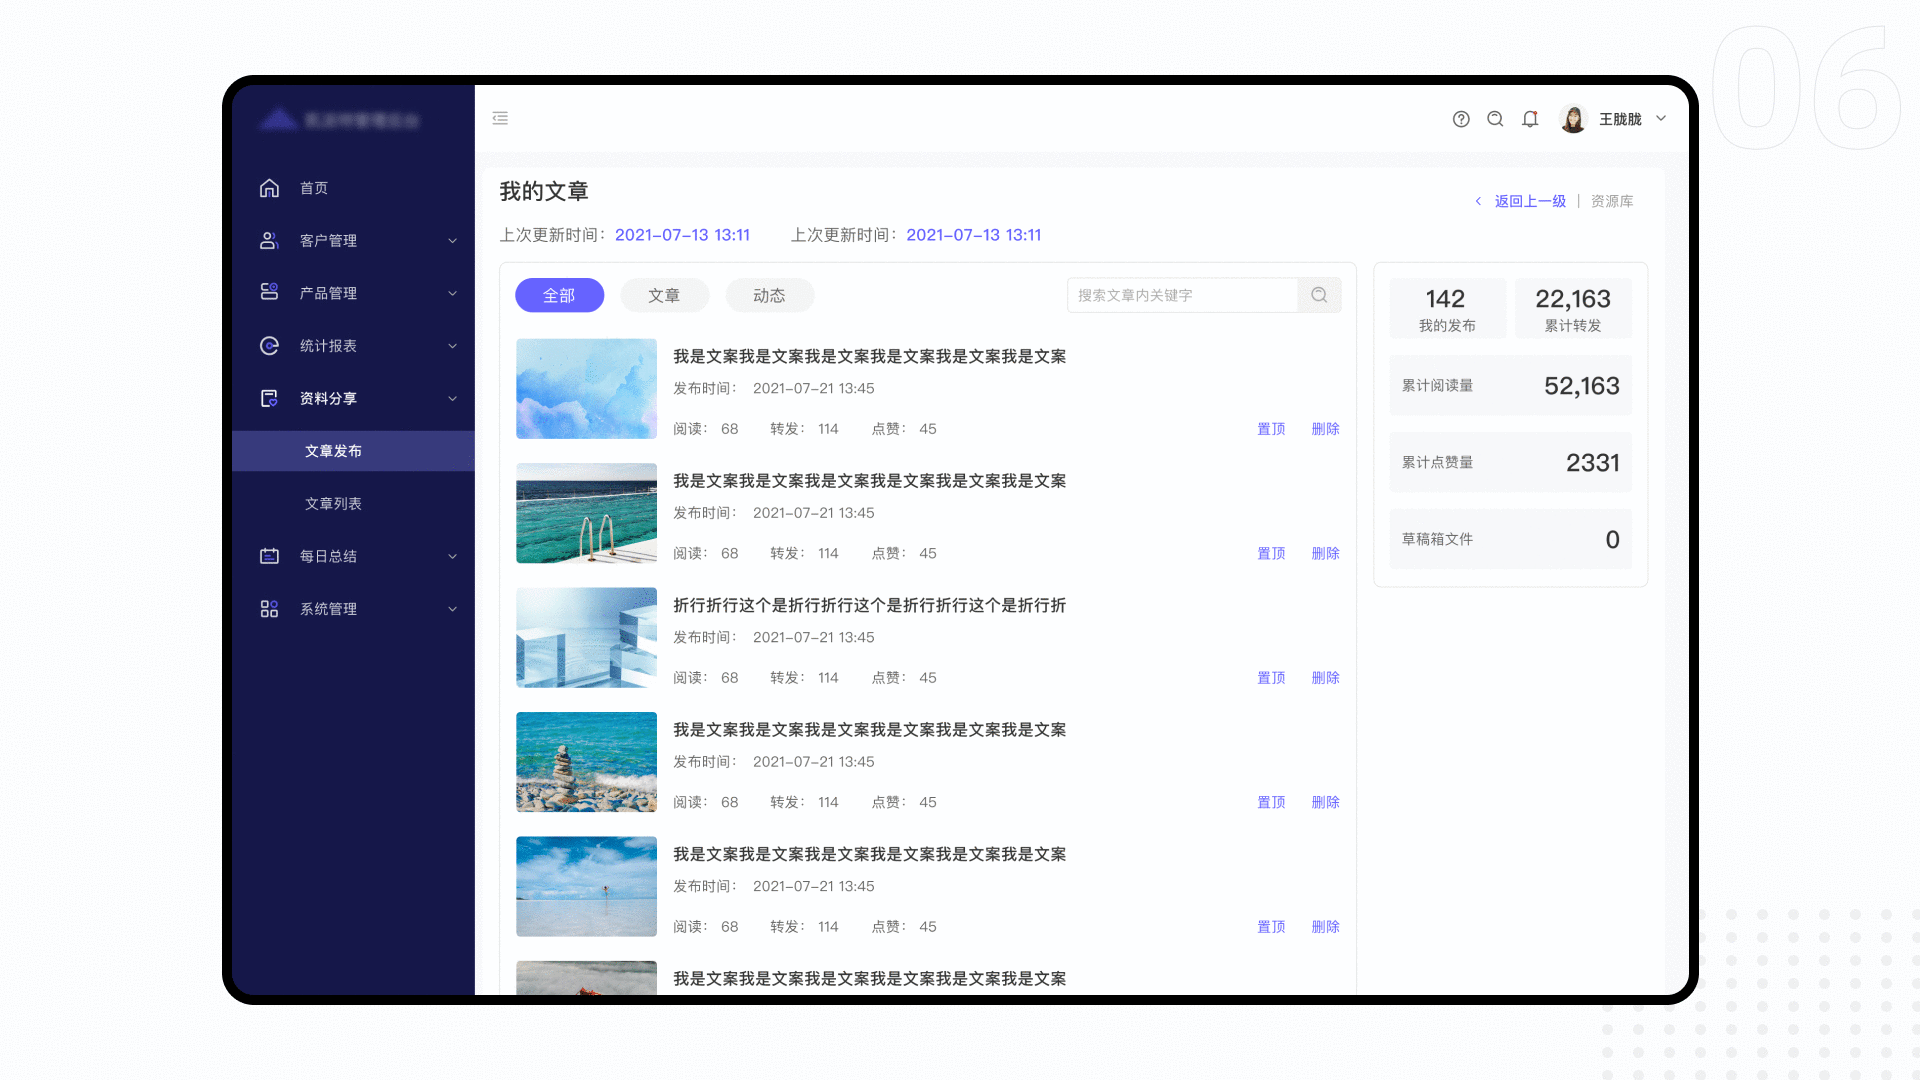Open 文章列表 in the sidebar
This screenshot has height=1080, width=1920.
click(333, 504)
